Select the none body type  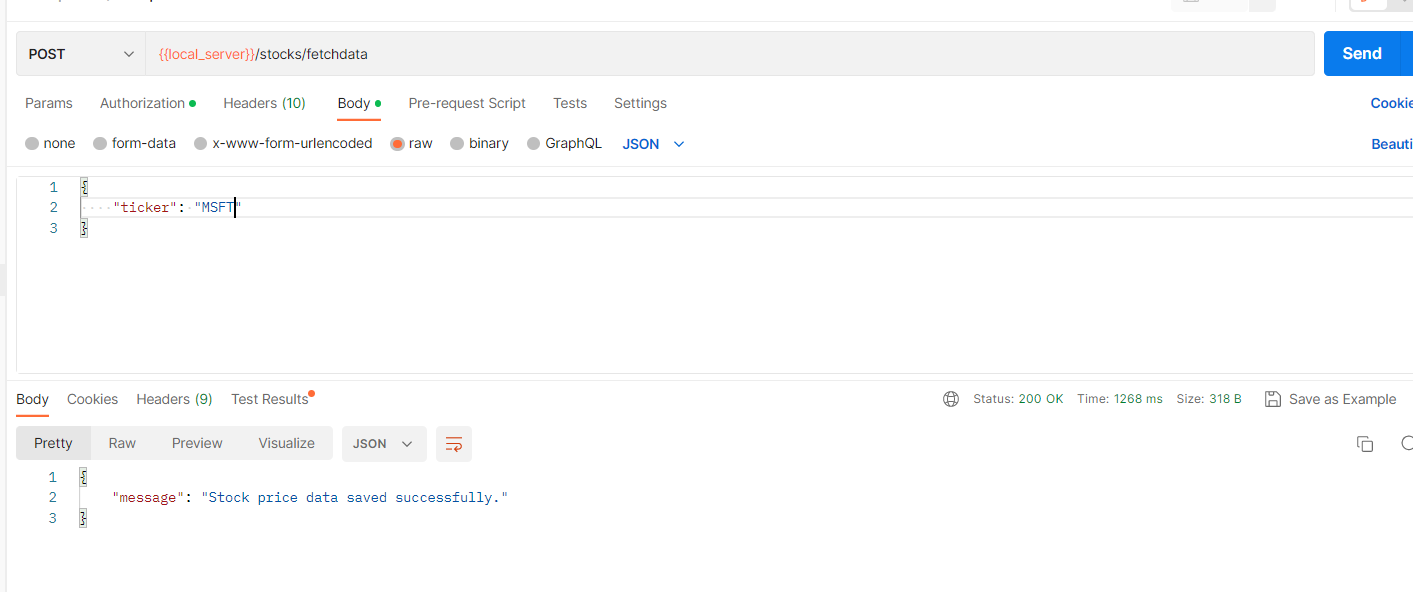click(x=50, y=143)
